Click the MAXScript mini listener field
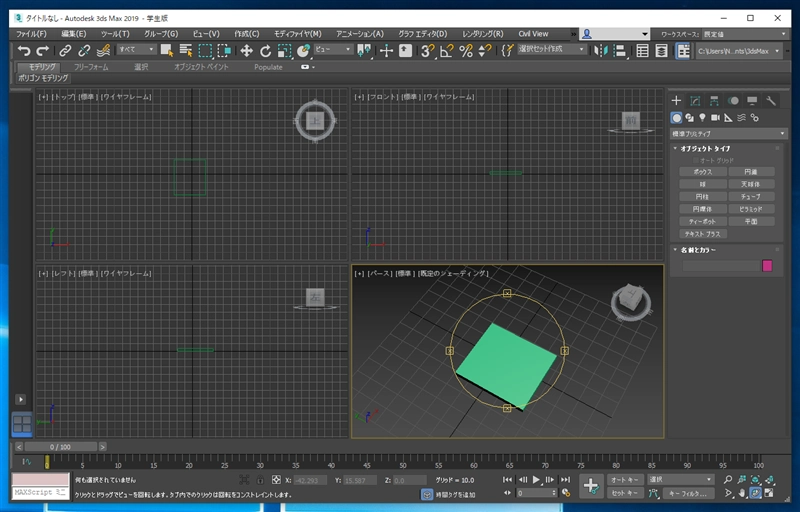Image resolution: width=800 pixels, height=512 pixels. click(x=40, y=493)
